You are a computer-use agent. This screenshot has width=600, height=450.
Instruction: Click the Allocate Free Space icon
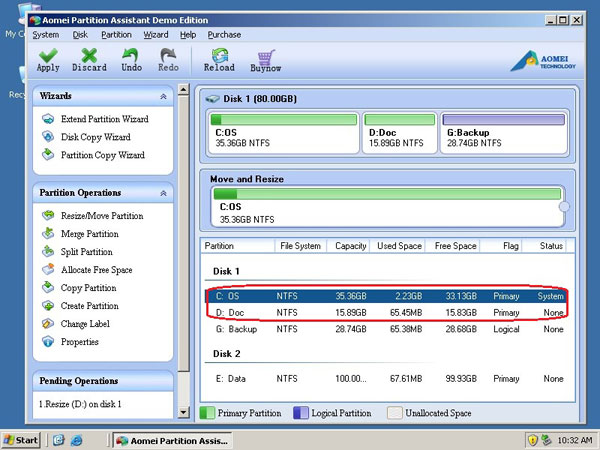pyautogui.click(x=48, y=269)
